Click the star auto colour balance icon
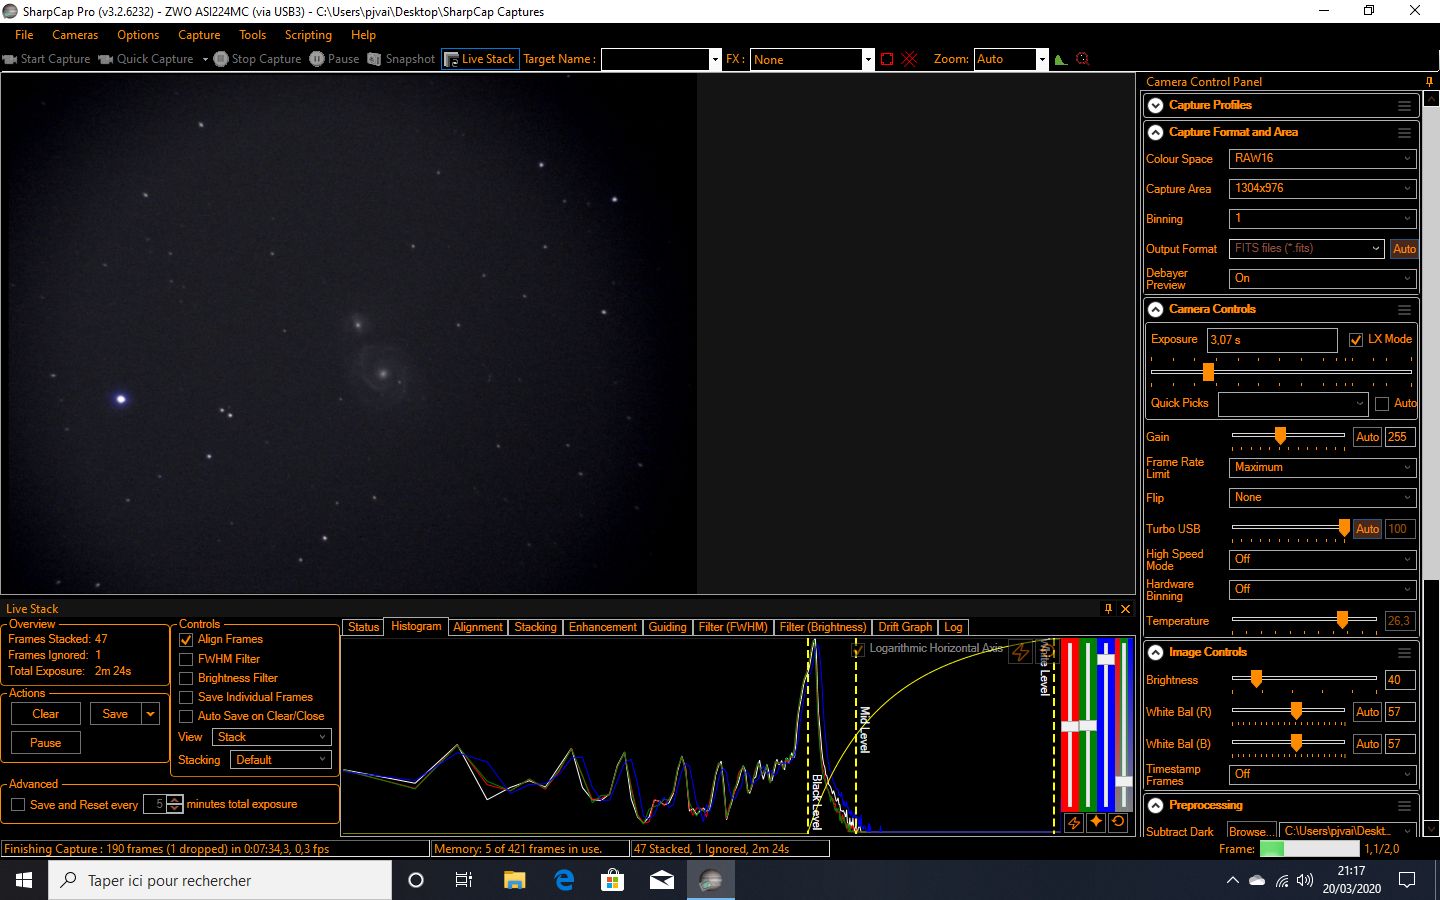This screenshot has height=900, width=1440. tap(1095, 822)
